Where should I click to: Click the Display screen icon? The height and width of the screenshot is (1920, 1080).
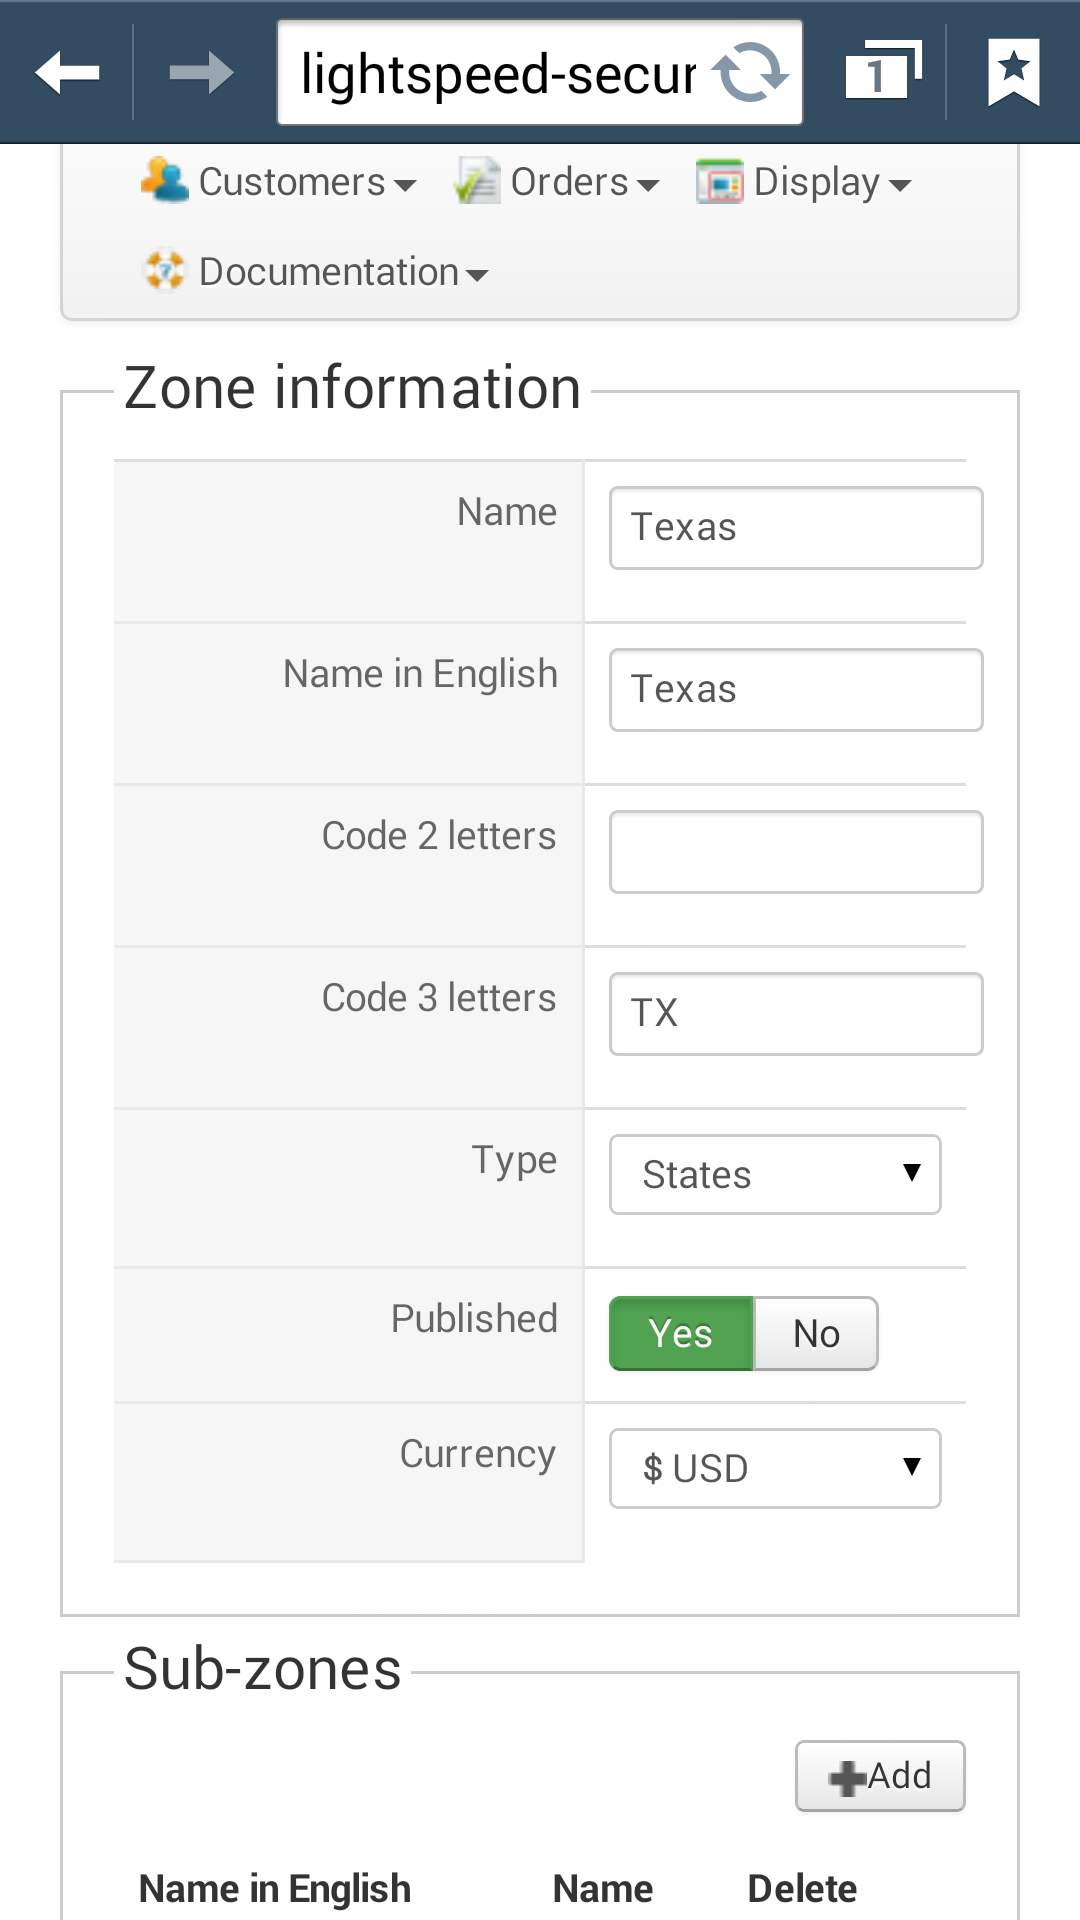[x=720, y=181]
